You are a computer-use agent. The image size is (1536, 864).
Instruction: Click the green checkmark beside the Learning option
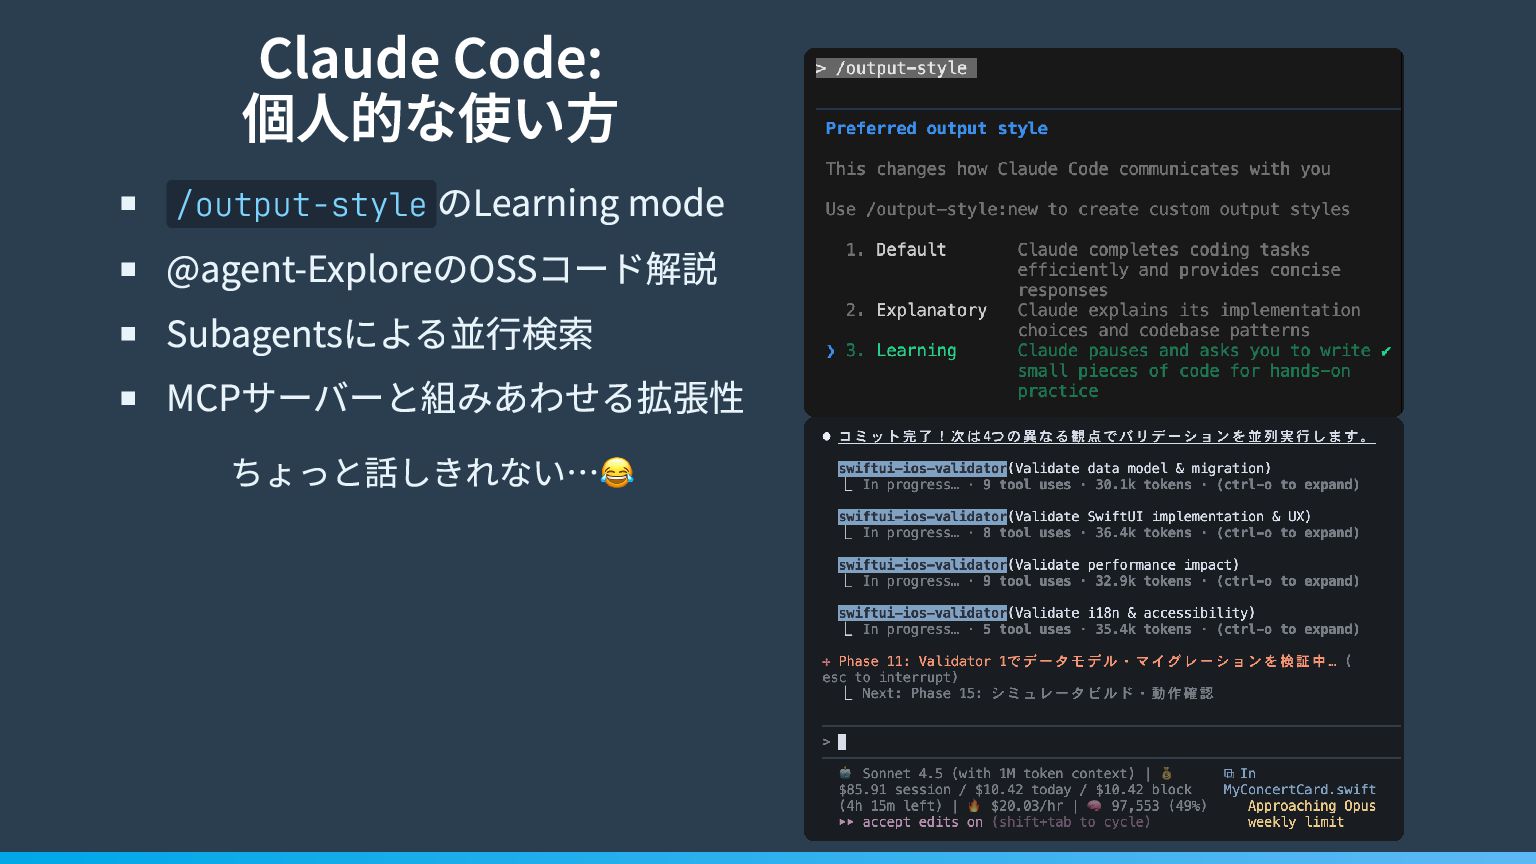click(1386, 351)
